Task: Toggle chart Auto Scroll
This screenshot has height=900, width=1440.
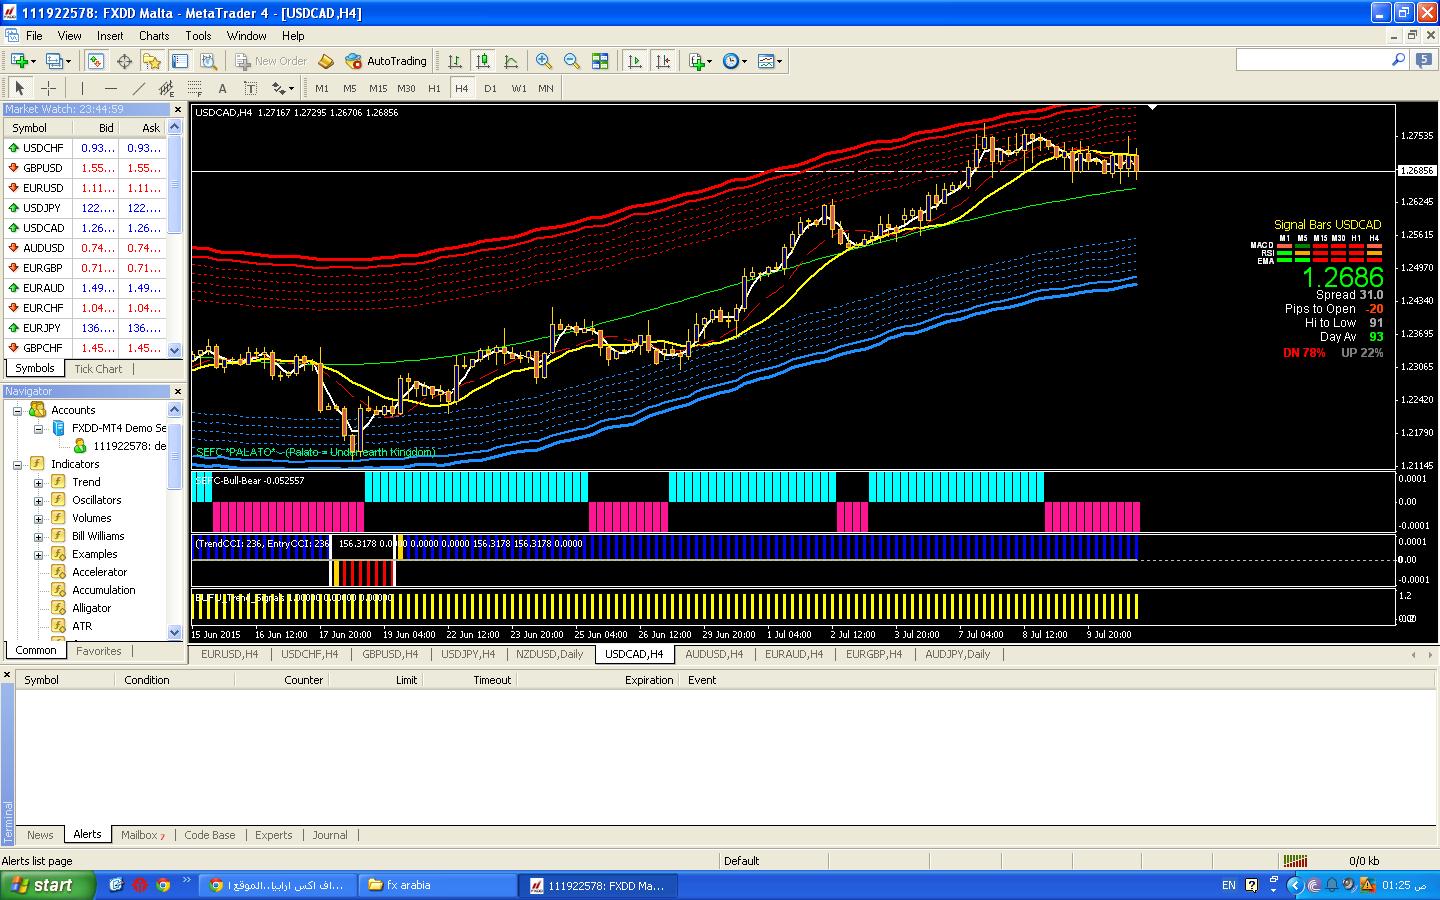Action: [x=635, y=61]
